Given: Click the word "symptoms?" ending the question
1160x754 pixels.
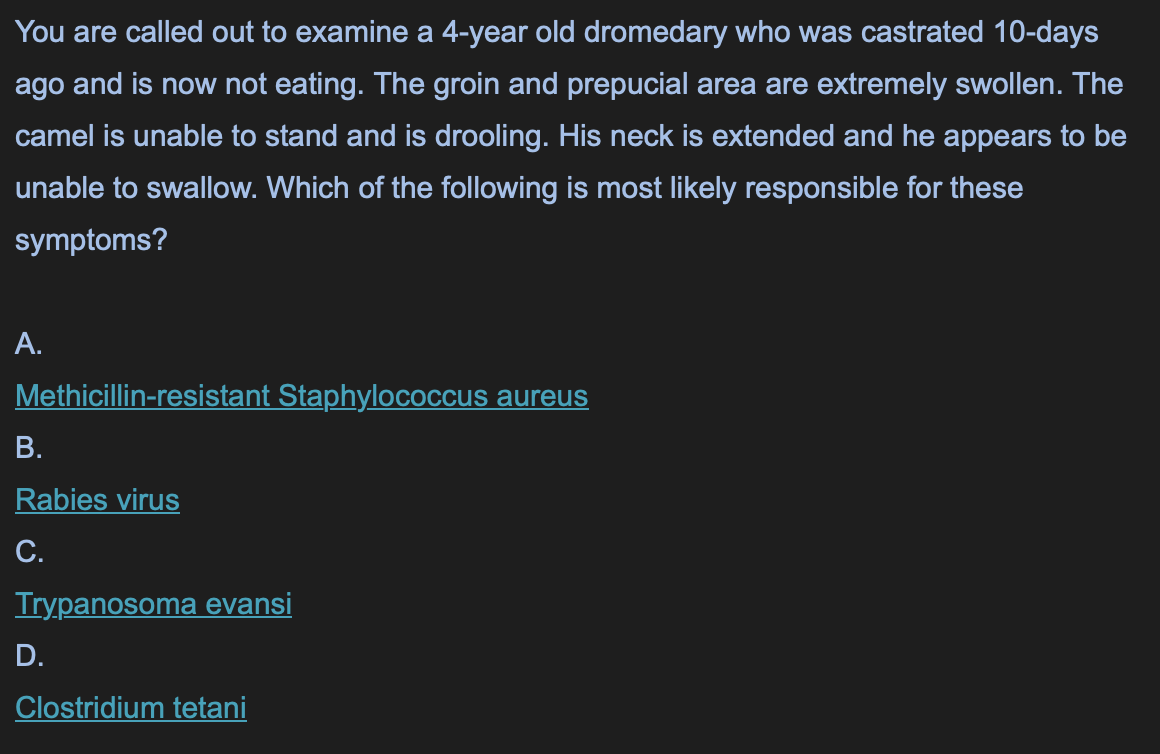Looking at the screenshot, I should click(91, 240).
